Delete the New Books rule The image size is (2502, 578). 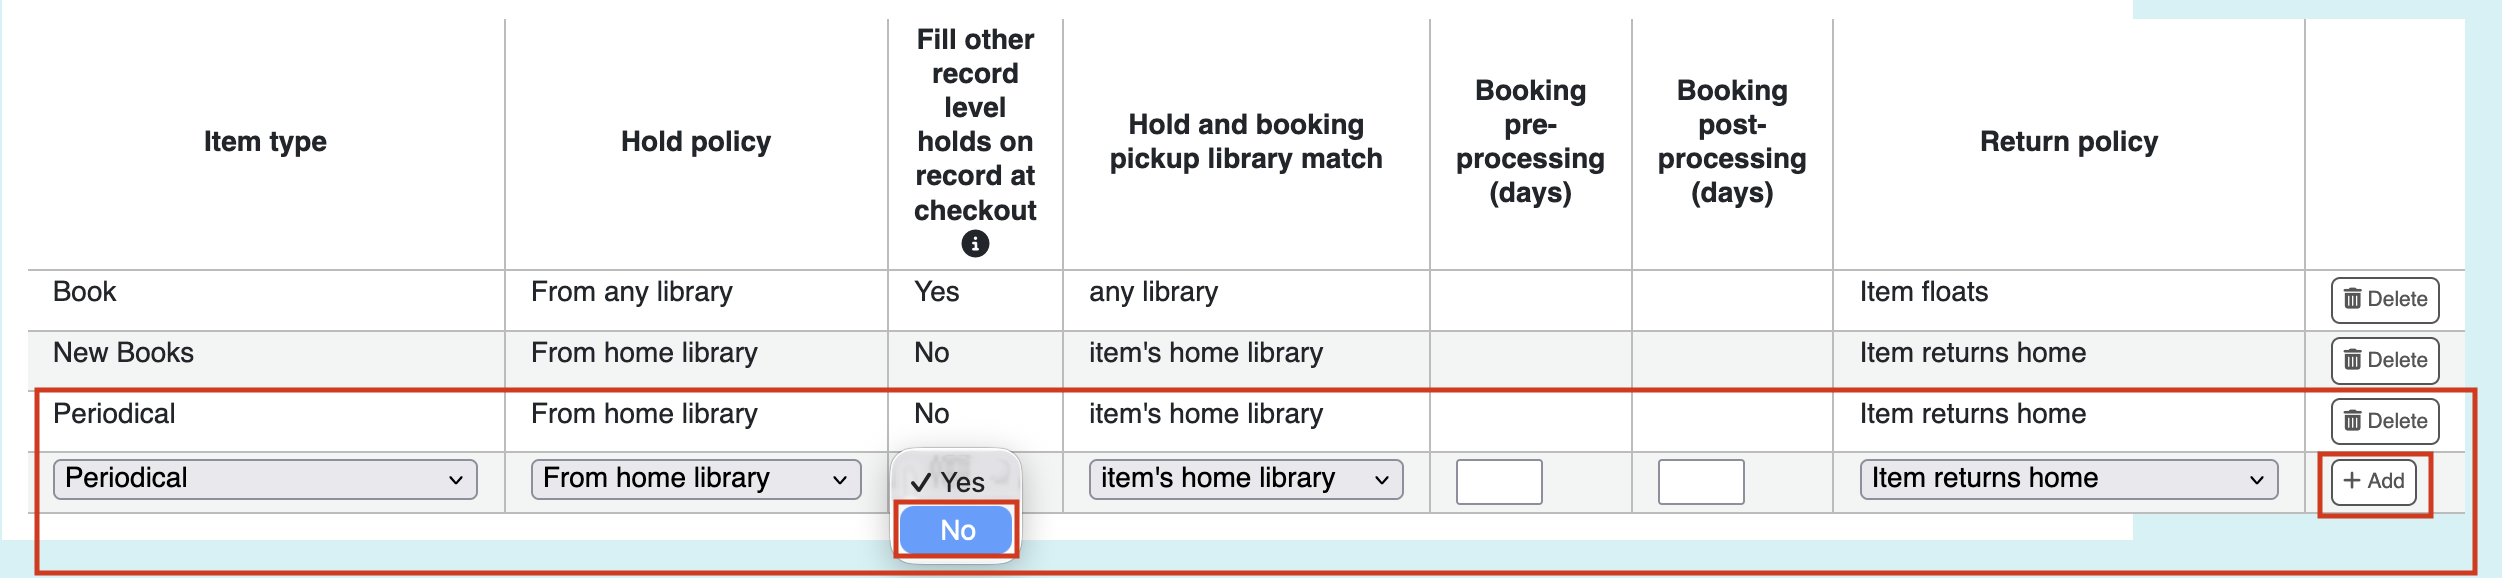[x=2385, y=361]
